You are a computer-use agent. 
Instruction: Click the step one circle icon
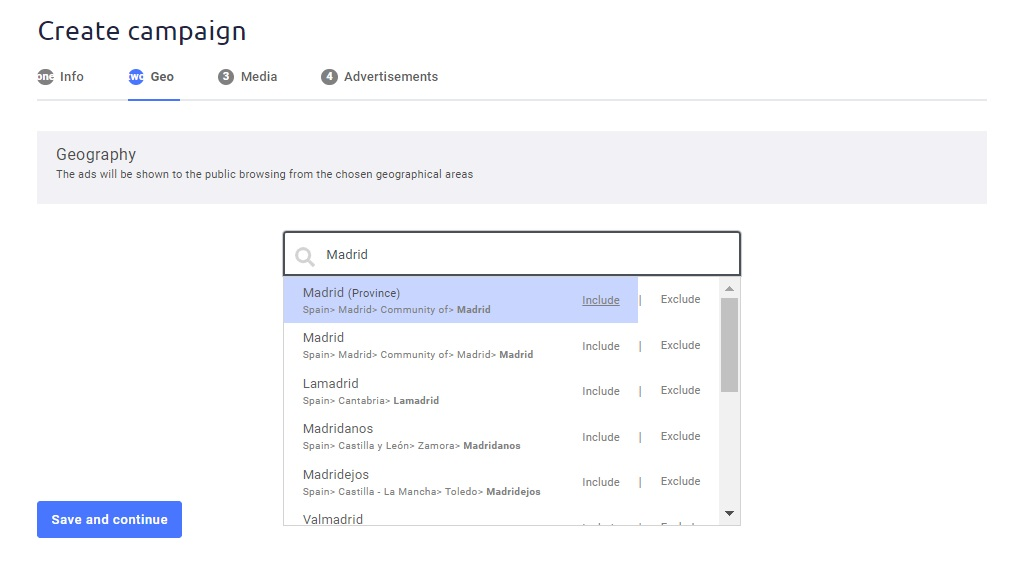[x=45, y=77]
